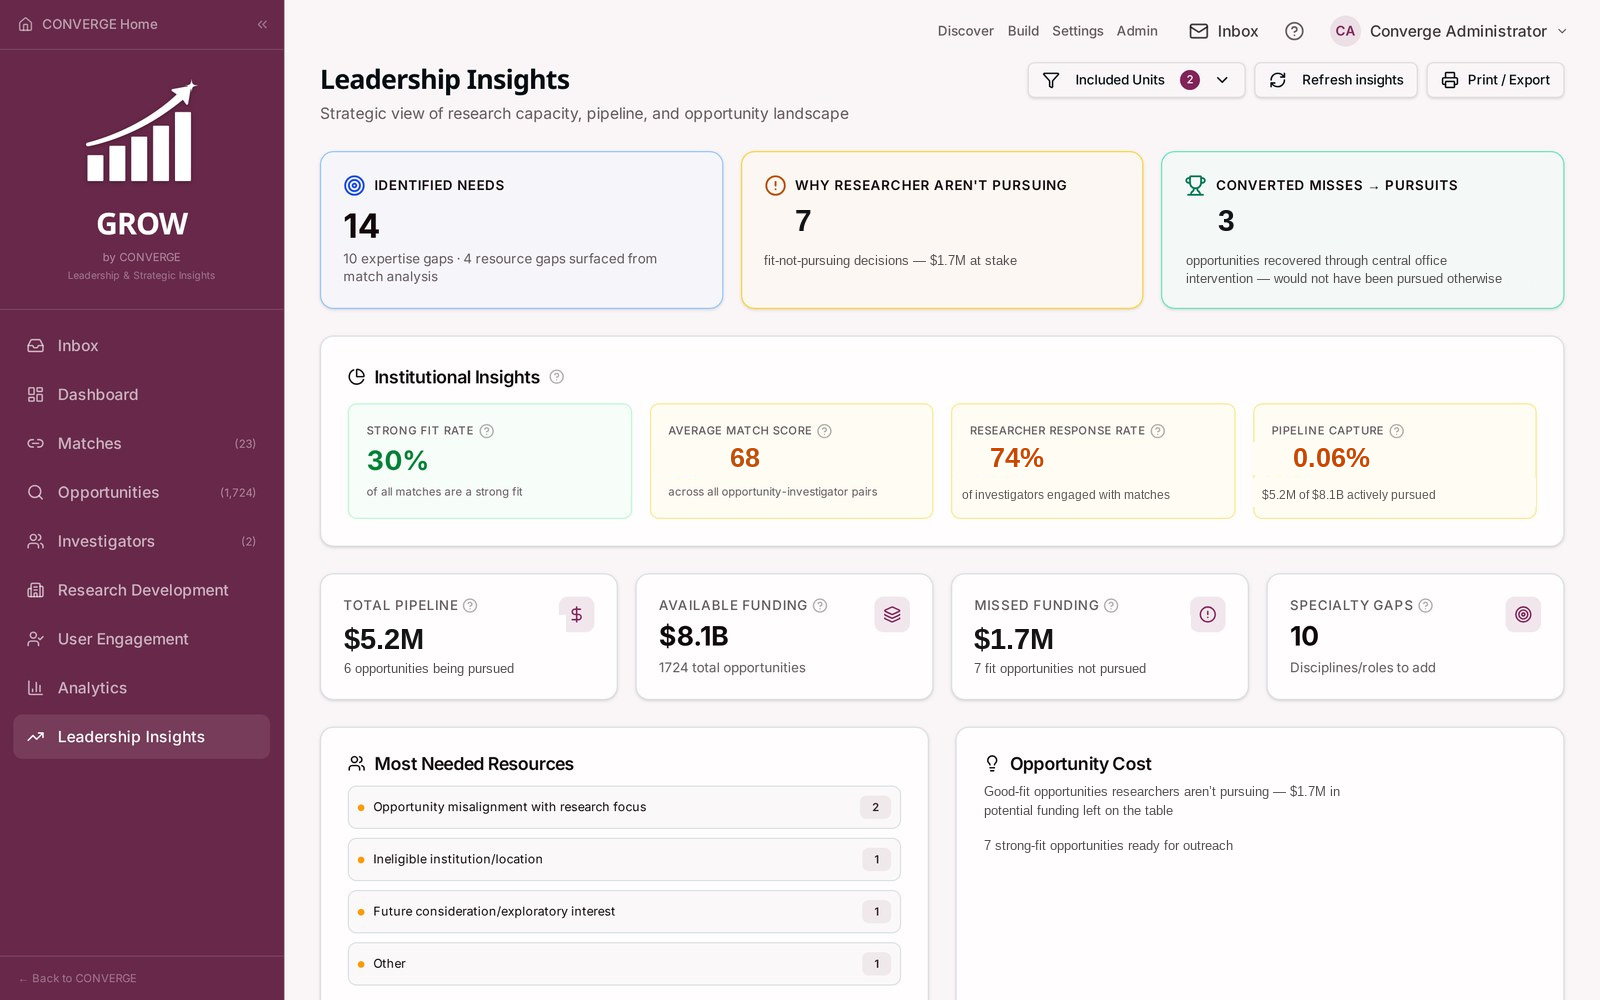Screen dimensions: 1600x1000
Task: Click the Print / Export button
Action: click(1495, 80)
